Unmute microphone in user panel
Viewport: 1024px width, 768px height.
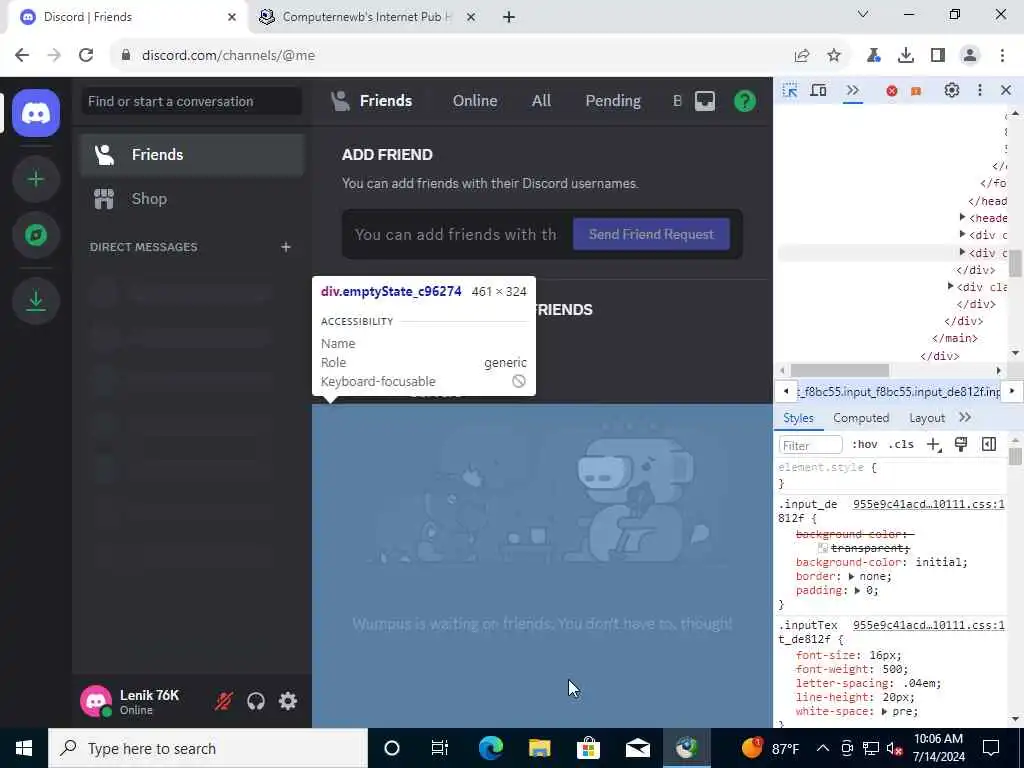click(224, 701)
